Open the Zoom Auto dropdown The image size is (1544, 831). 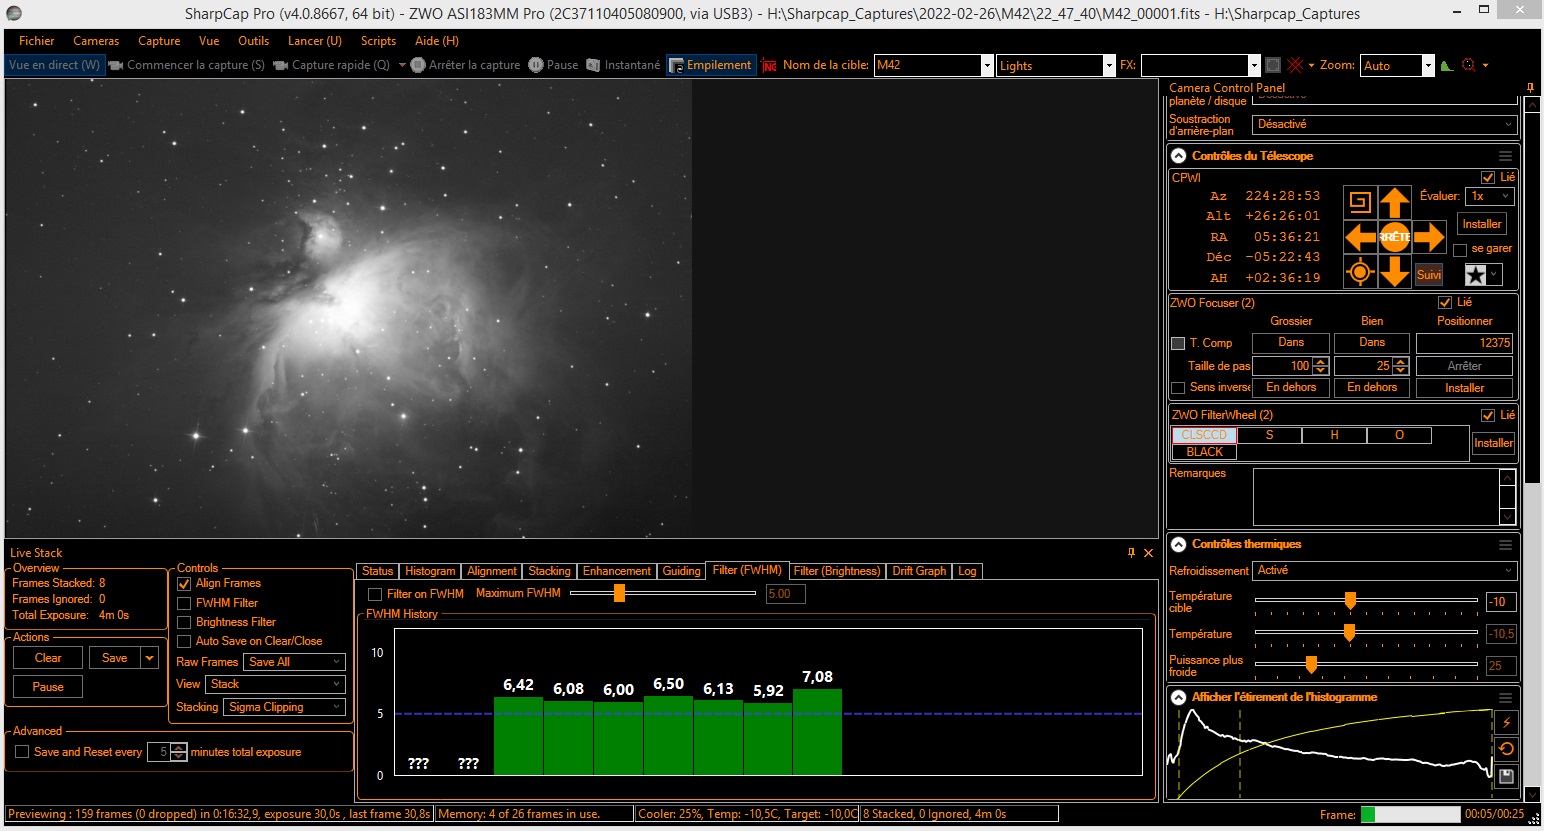[1428, 66]
